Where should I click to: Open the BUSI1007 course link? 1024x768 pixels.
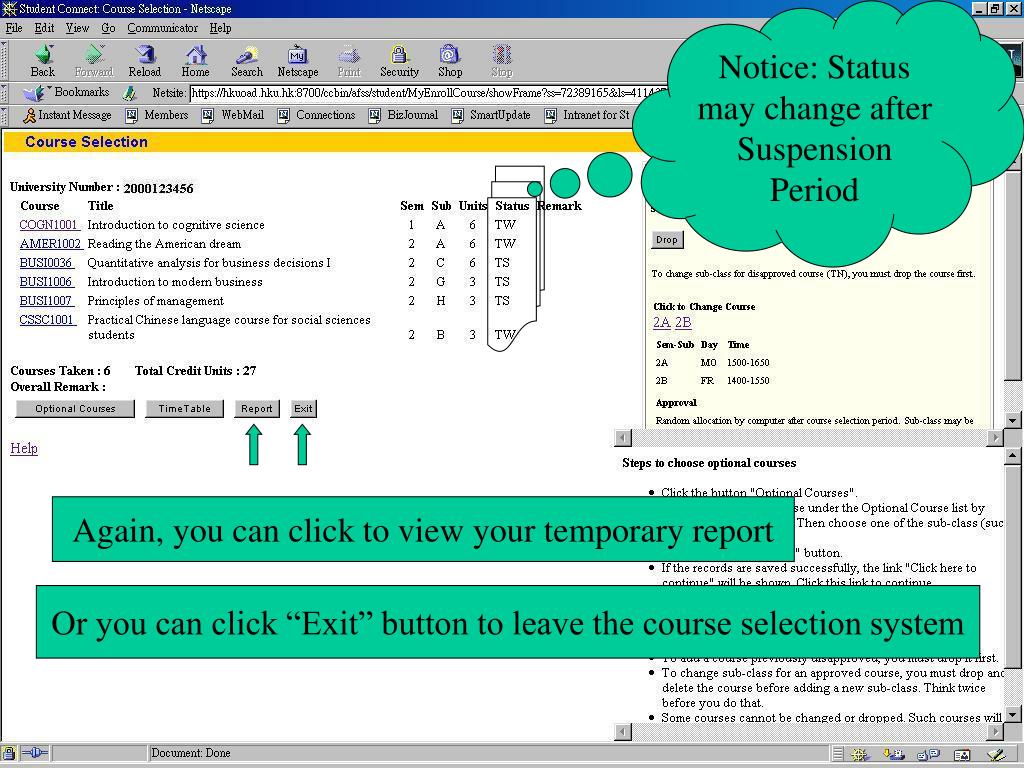[46, 300]
